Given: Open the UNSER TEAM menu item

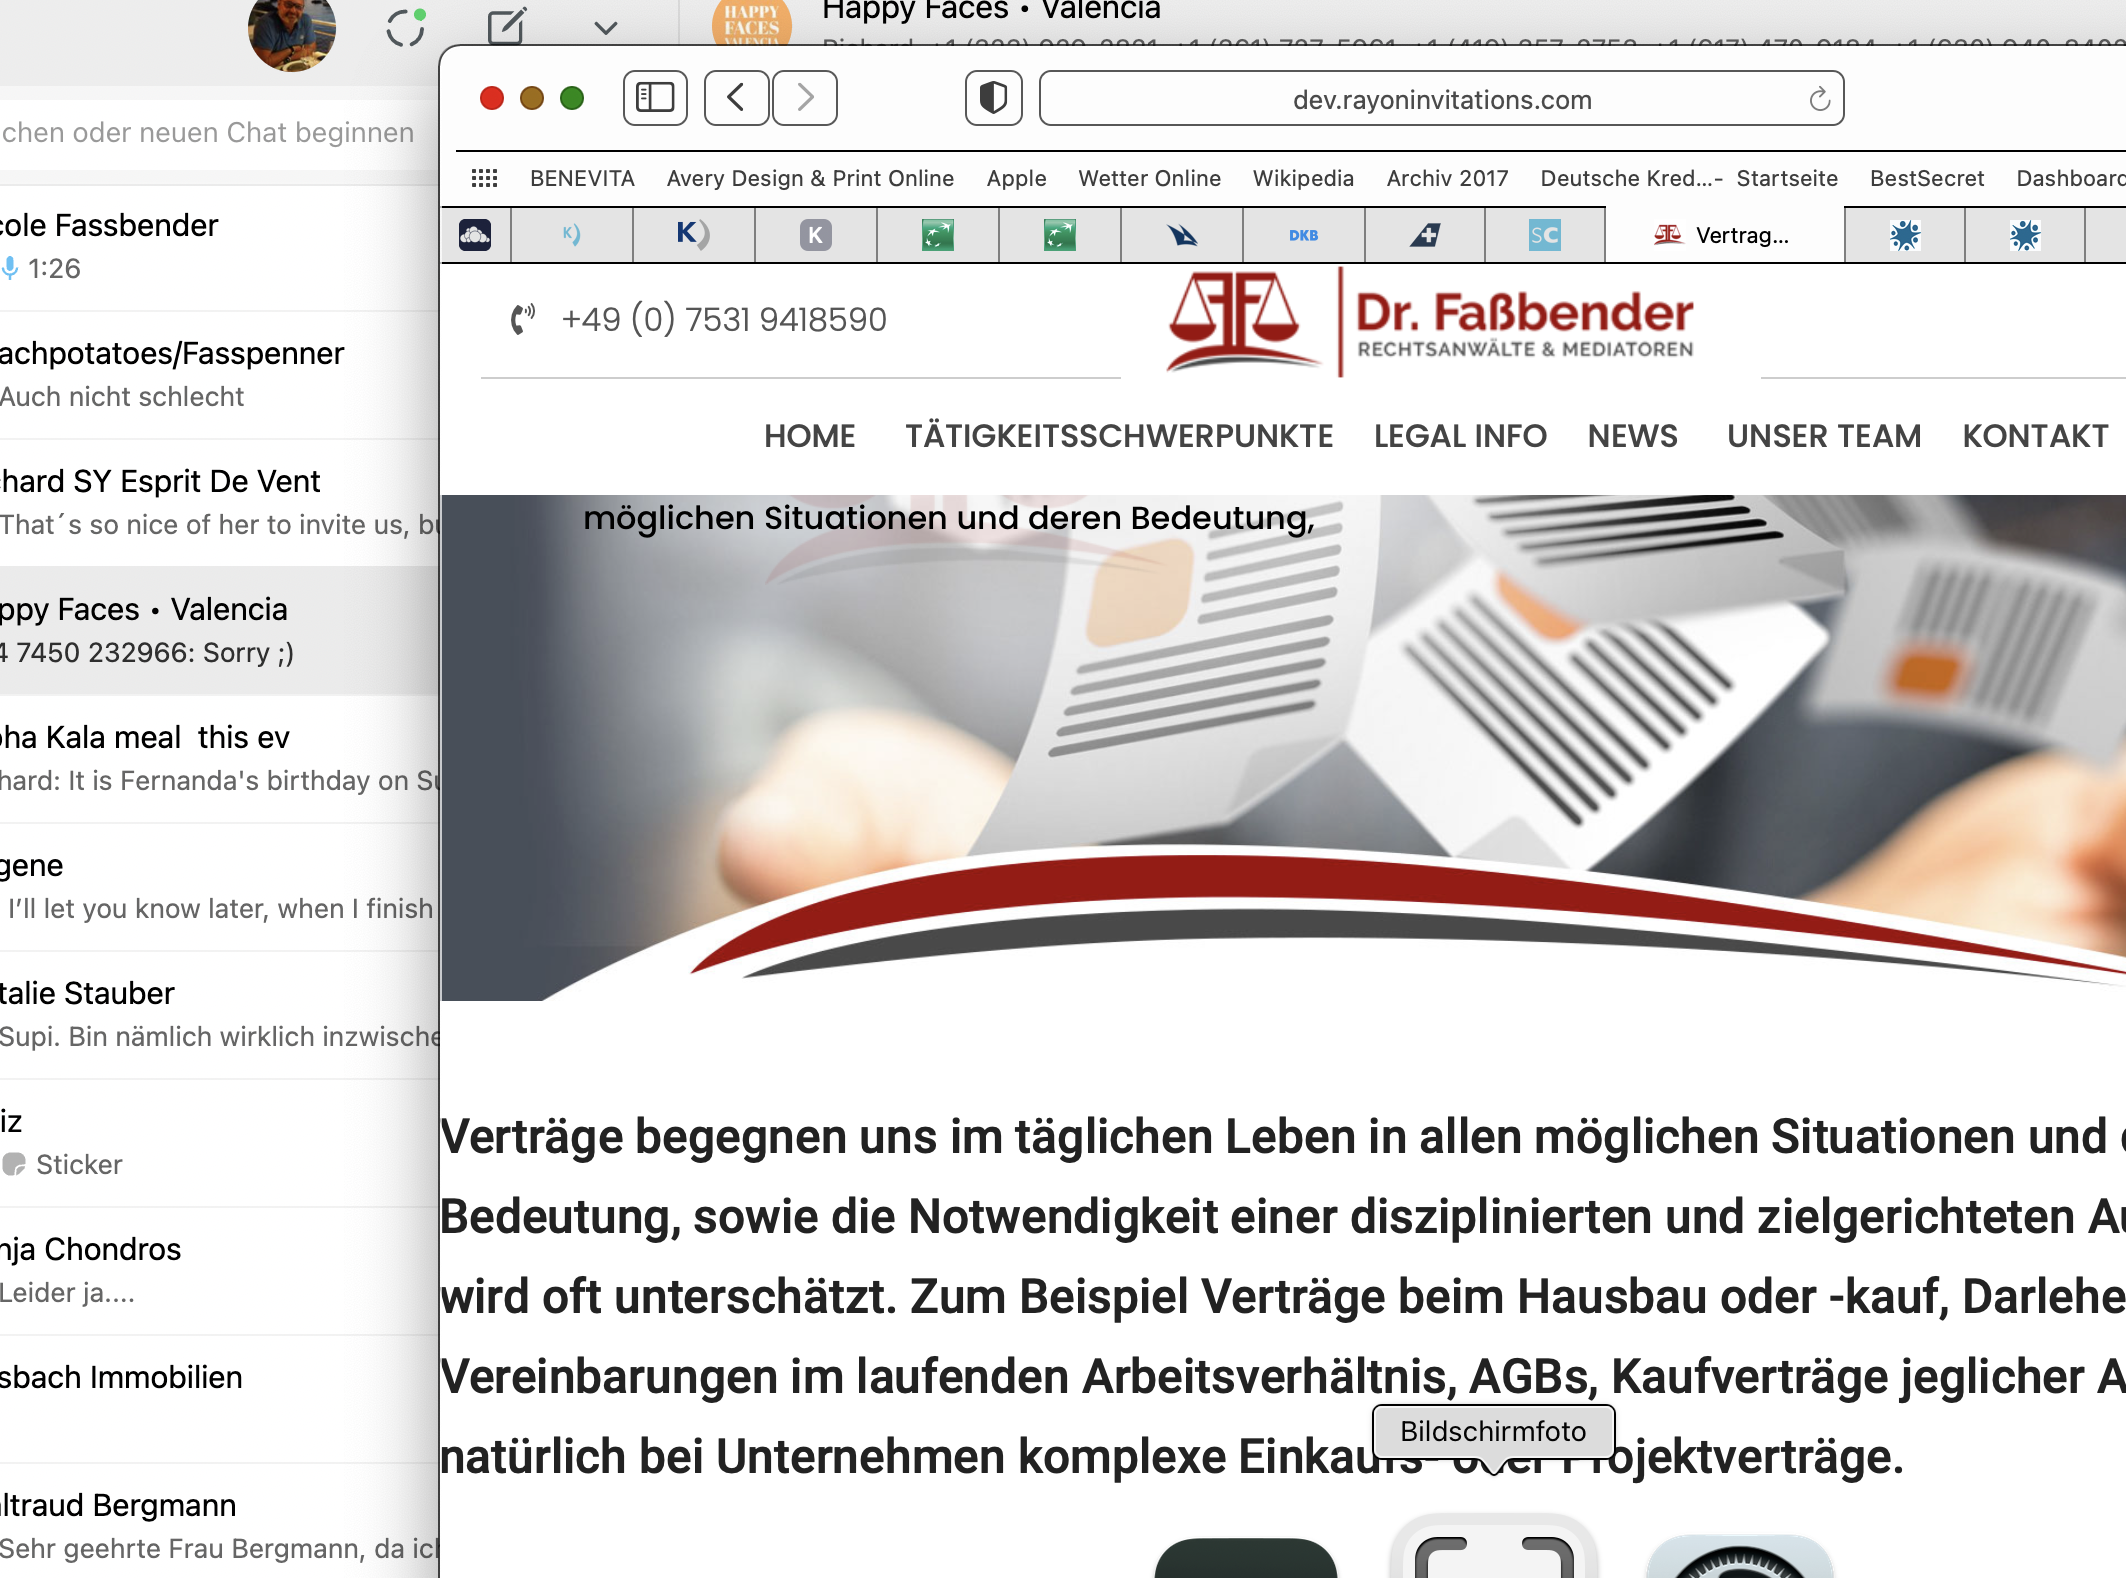Looking at the screenshot, I should 1823,436.
